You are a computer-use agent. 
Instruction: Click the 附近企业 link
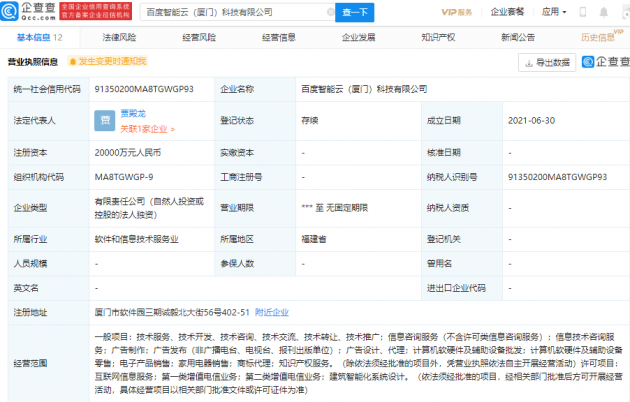272,312
